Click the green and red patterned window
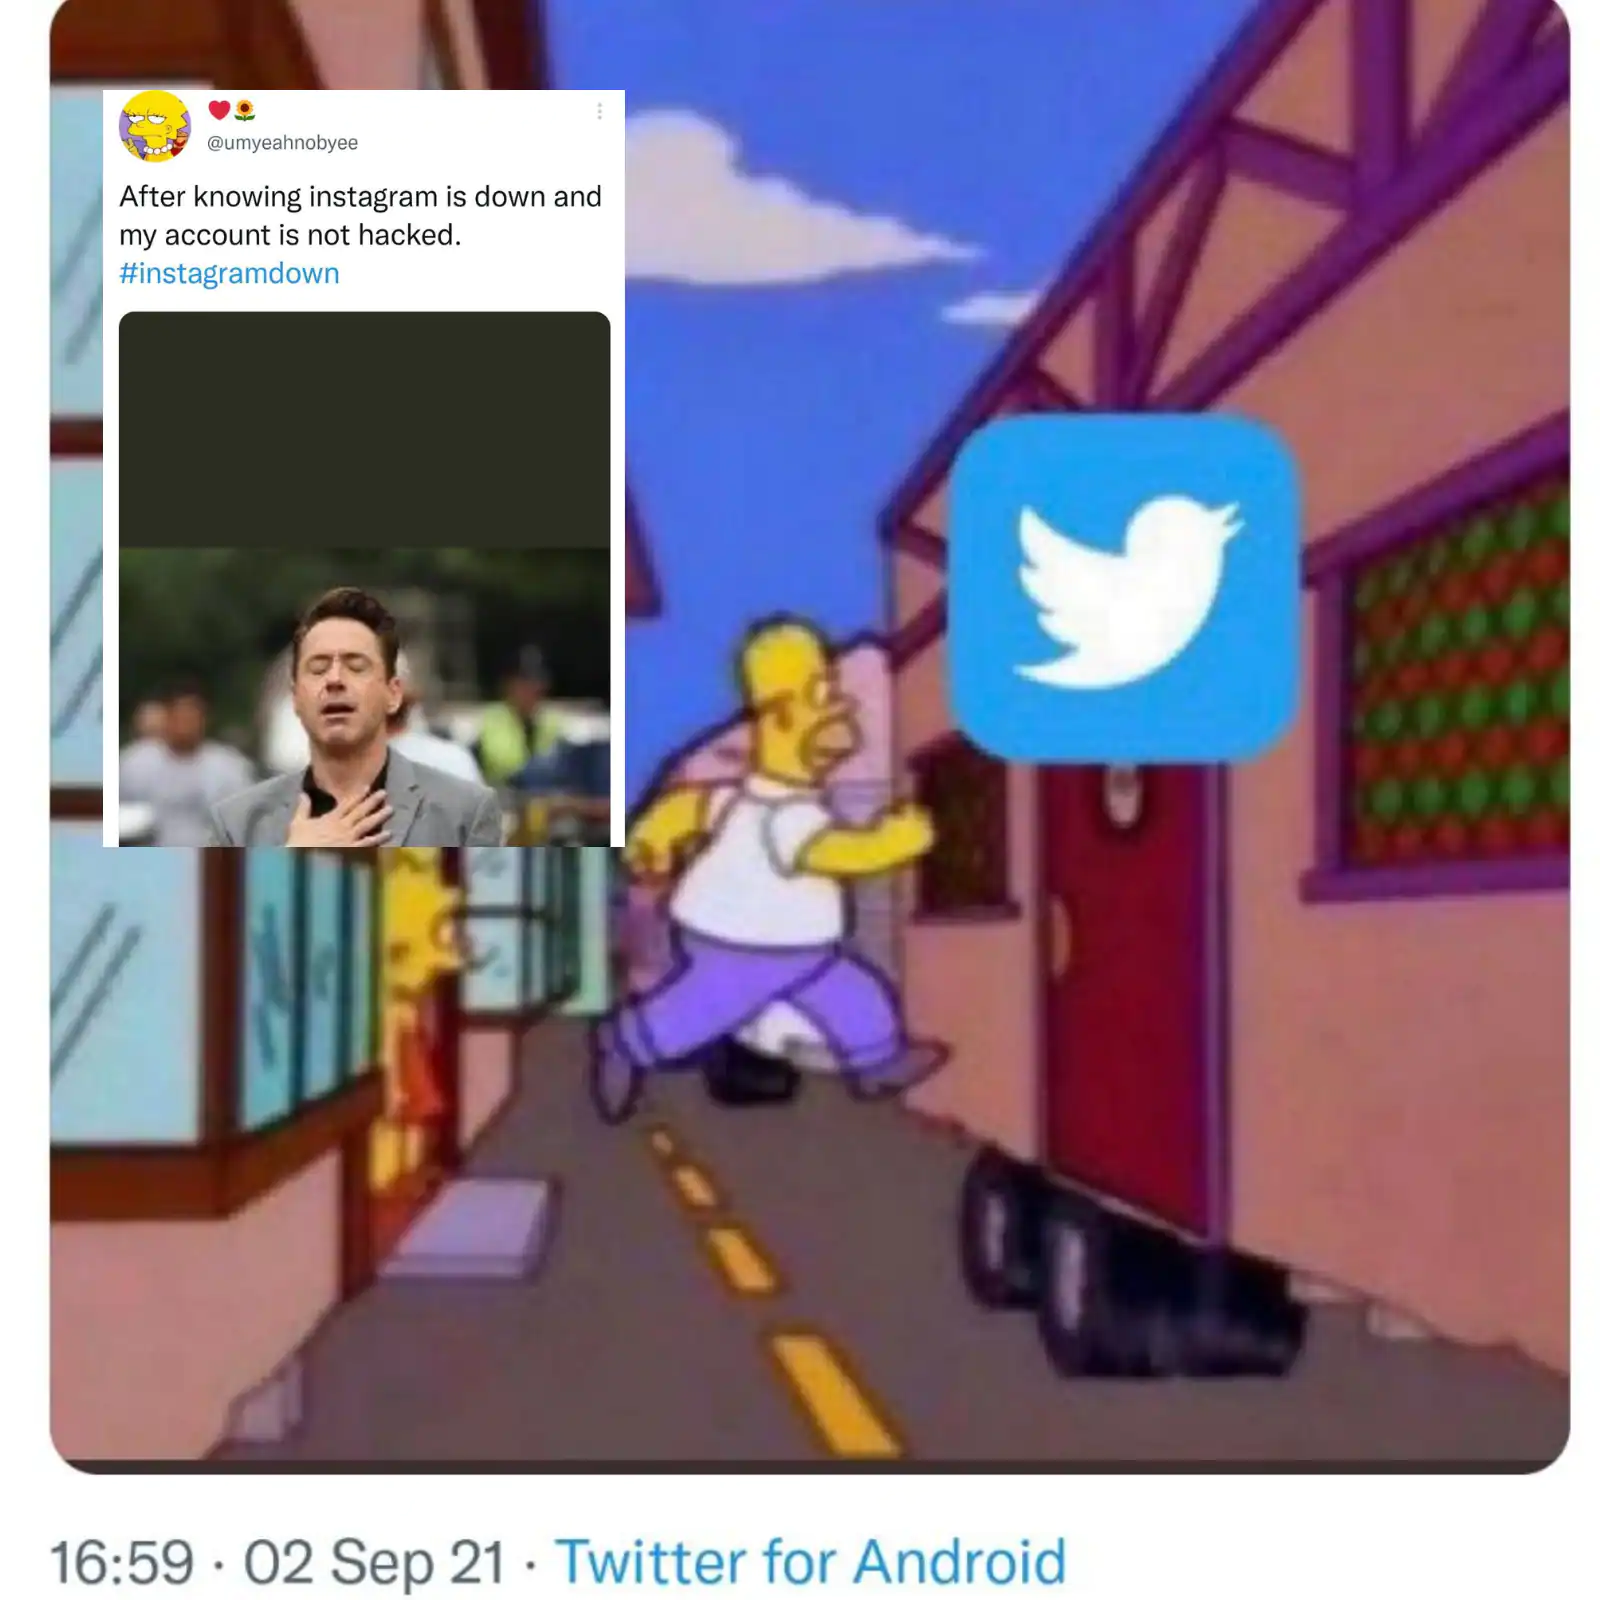This screenshot has height=1600, width=1600. tap(1455, 690)
